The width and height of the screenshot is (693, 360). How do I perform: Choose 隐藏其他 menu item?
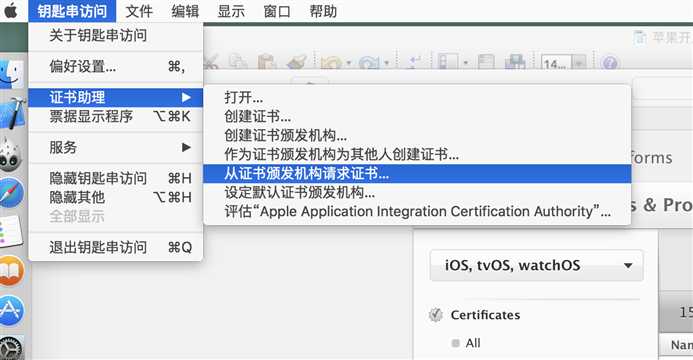point(116,197)
